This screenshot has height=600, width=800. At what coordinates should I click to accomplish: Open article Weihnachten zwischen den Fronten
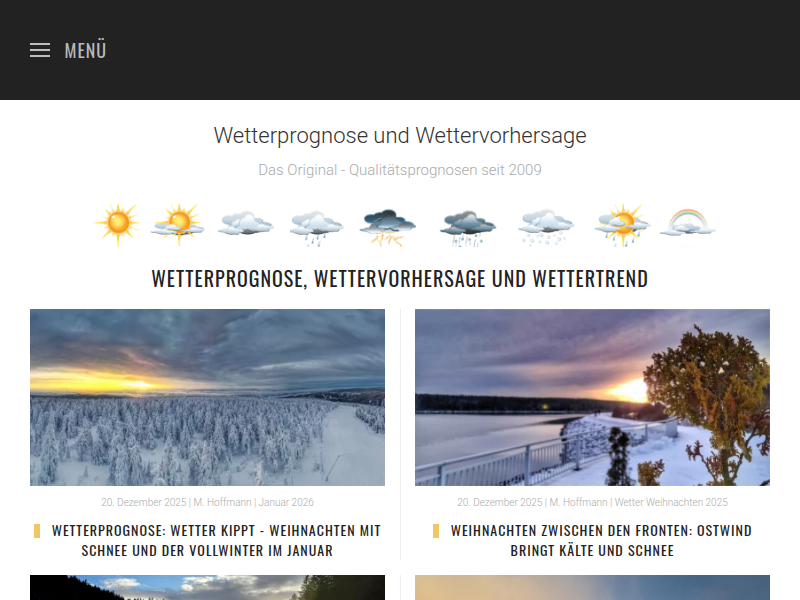click(601, 540)
